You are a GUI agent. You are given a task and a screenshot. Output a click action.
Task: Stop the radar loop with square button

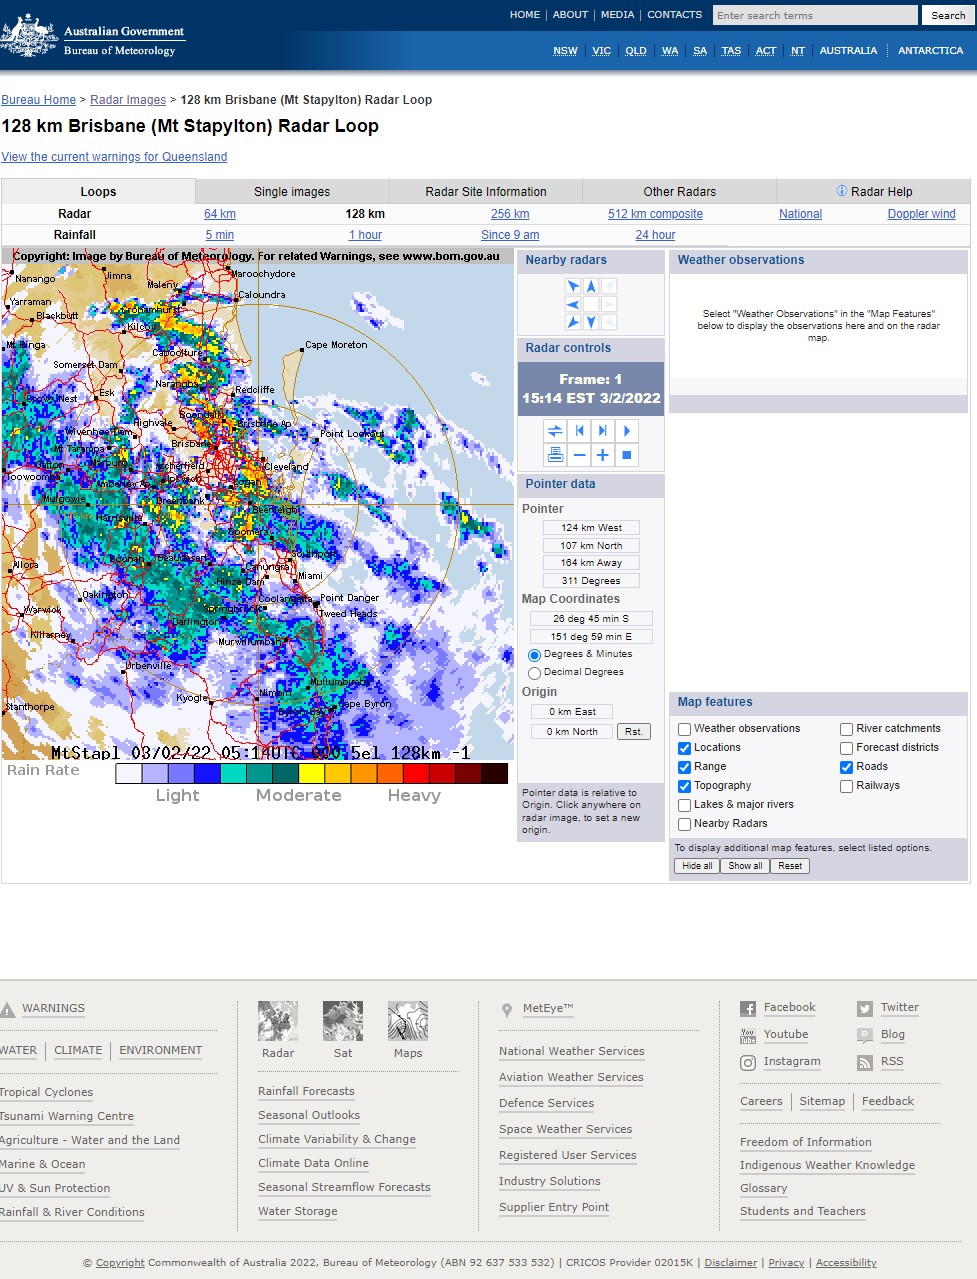(x=627, y=455)
